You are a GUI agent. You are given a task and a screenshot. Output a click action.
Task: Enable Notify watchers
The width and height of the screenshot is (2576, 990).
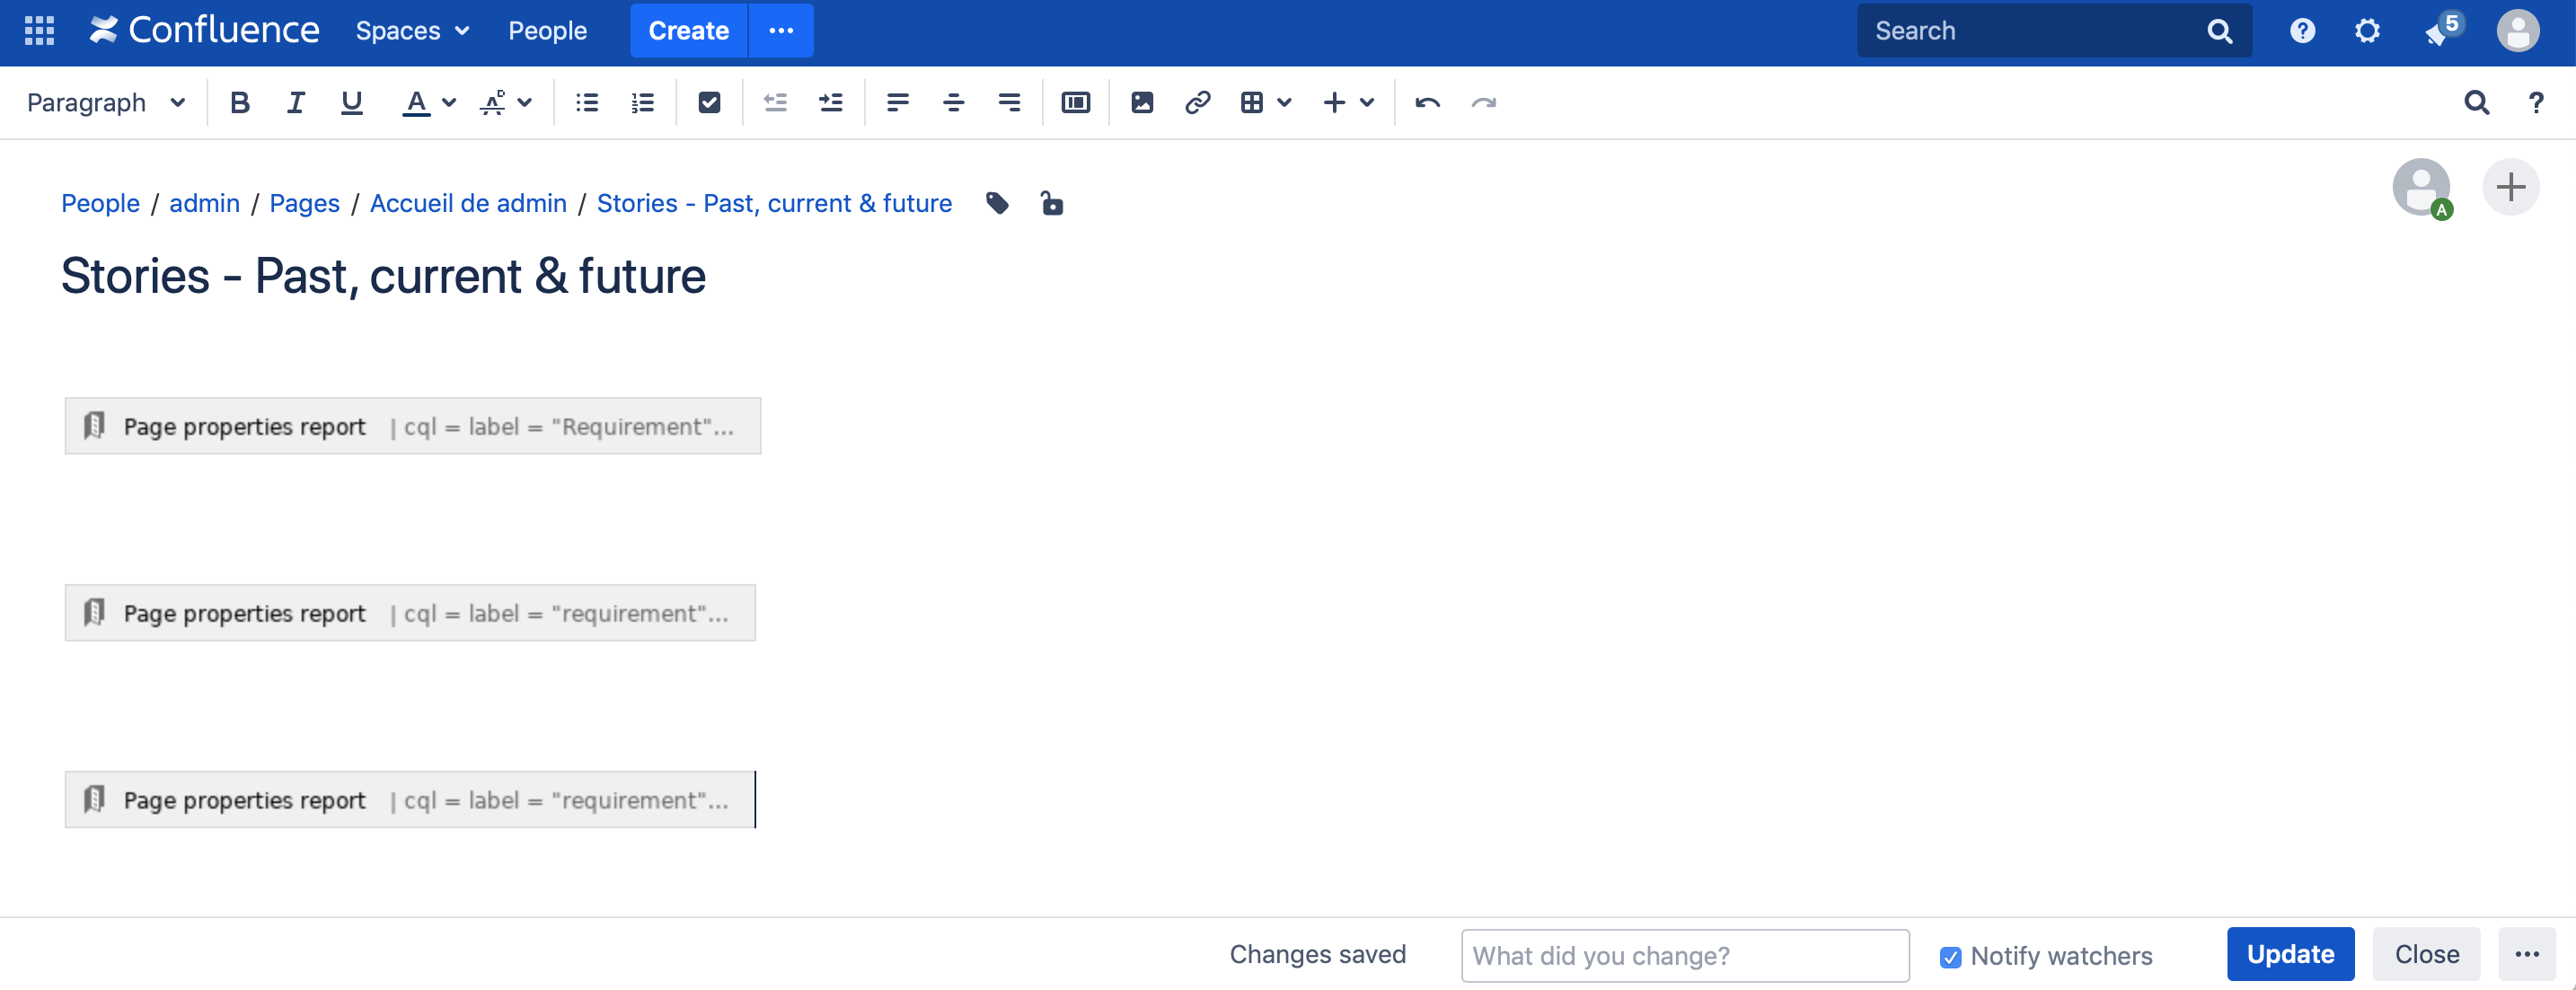click(1949, 956)
